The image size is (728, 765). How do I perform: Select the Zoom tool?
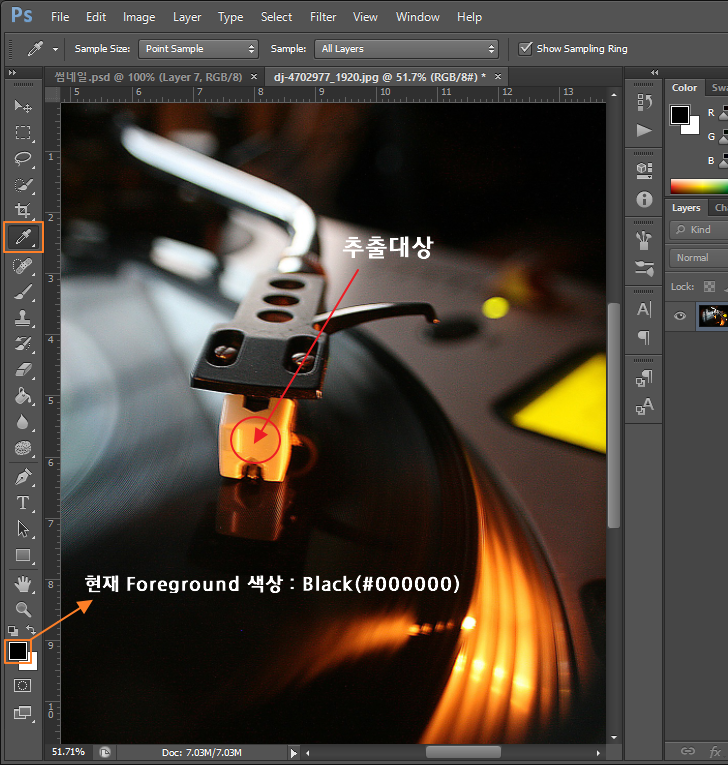[x=22, y=609]
